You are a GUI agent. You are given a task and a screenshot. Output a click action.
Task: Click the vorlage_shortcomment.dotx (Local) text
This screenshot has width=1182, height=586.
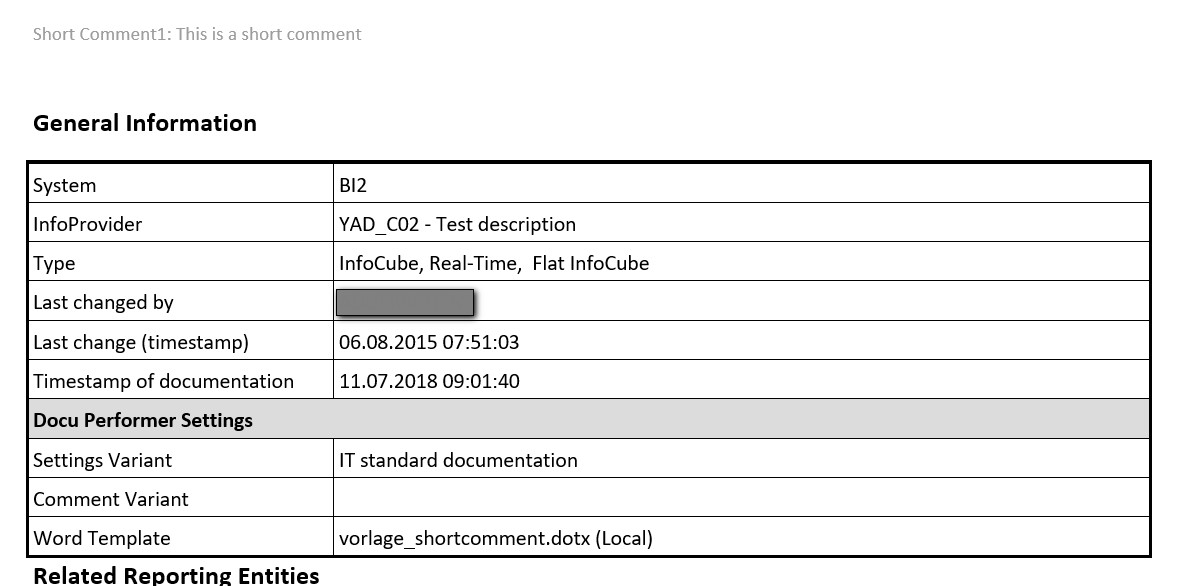(496, 538)
